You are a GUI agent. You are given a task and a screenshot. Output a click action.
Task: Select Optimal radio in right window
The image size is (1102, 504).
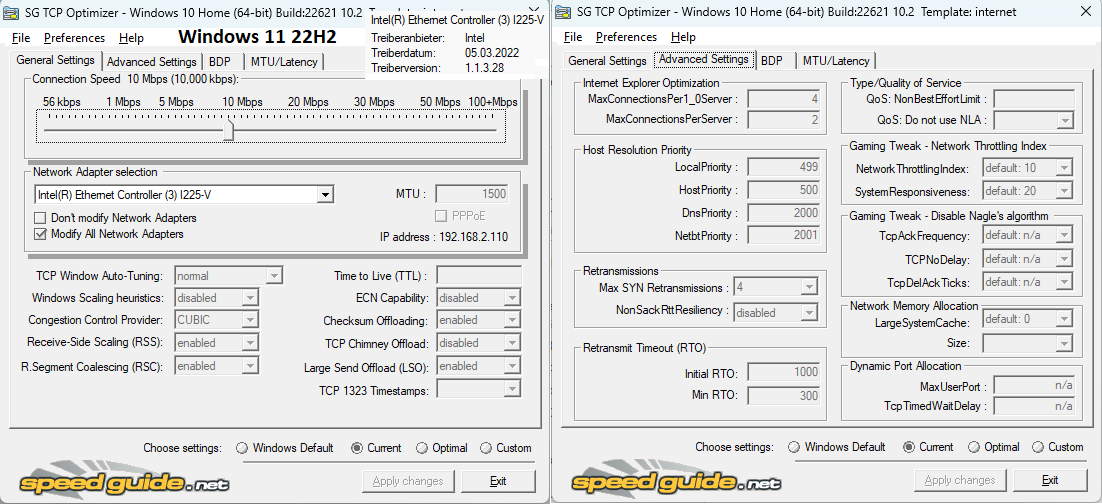973,447
